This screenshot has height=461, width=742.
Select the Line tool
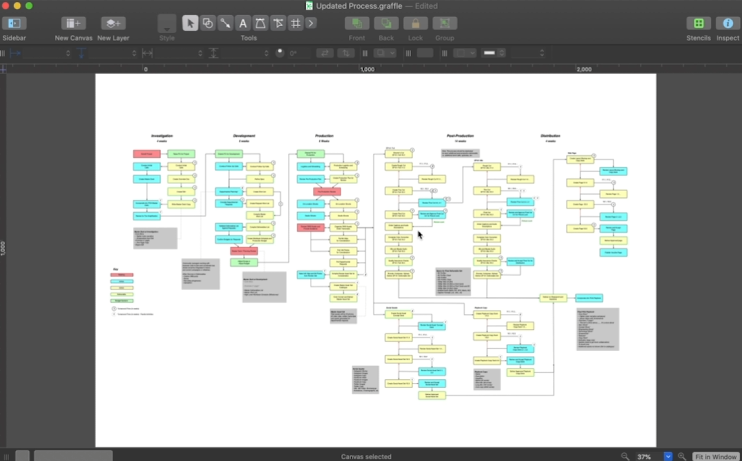(x=225, y=23)
